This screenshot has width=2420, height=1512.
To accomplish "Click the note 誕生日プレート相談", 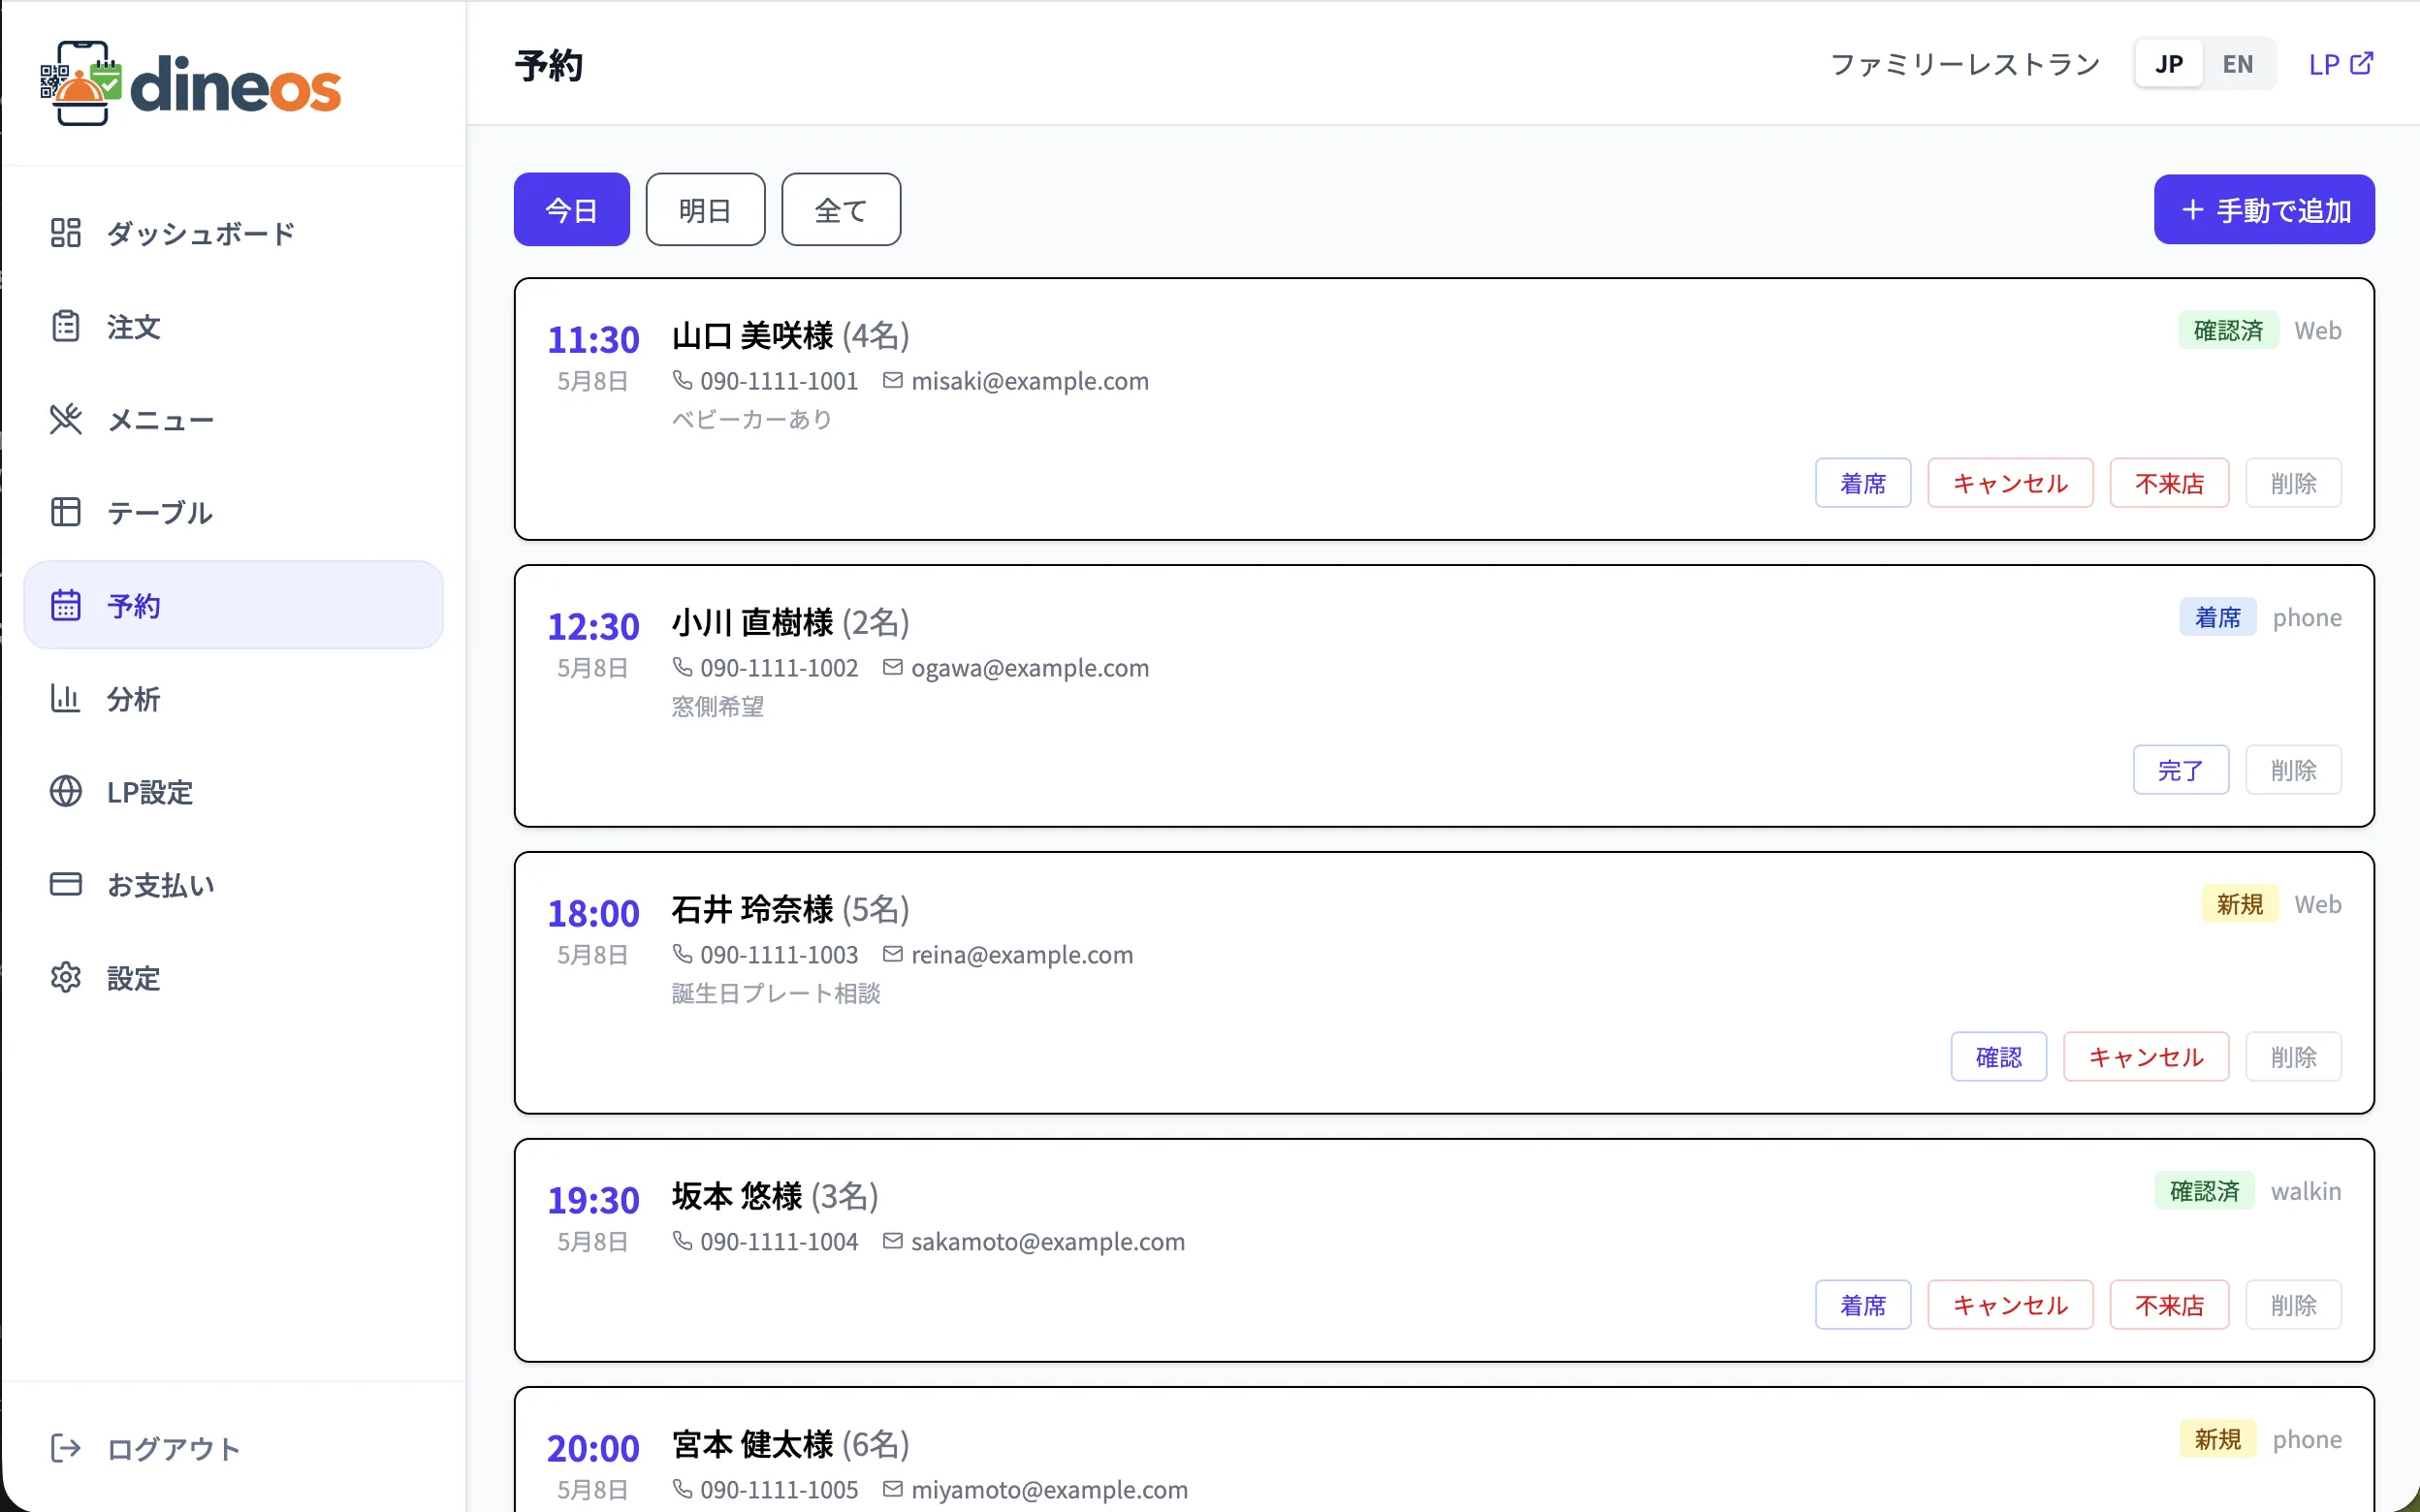I will coord(776,993).
